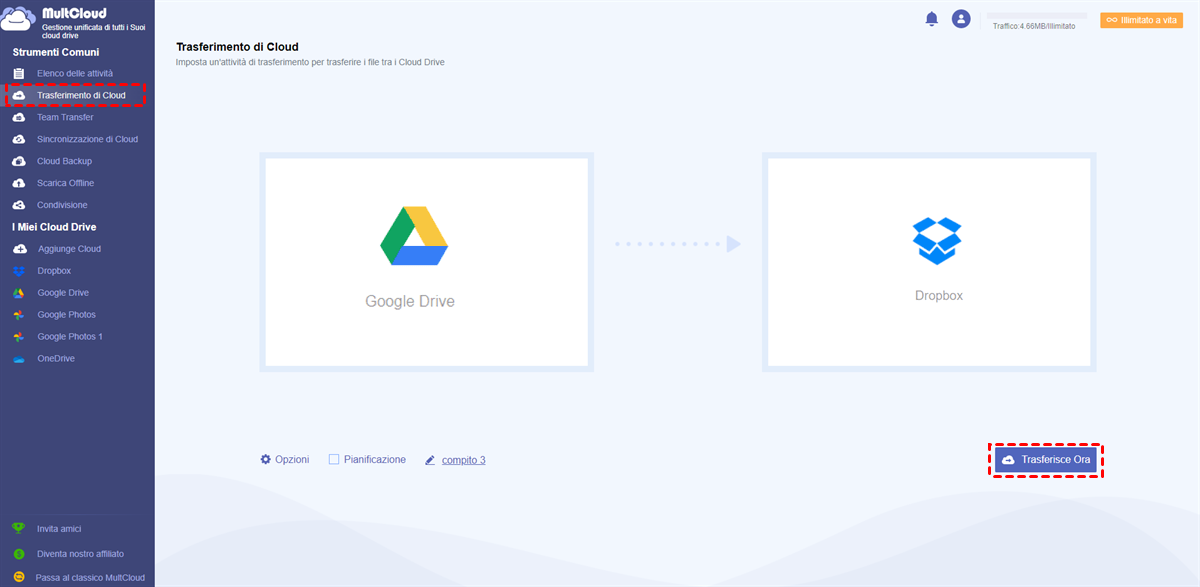This screenshot has width=1200, height=587.
Task: Click the Google Photos pinwheel icon
Action: [18, 315]
